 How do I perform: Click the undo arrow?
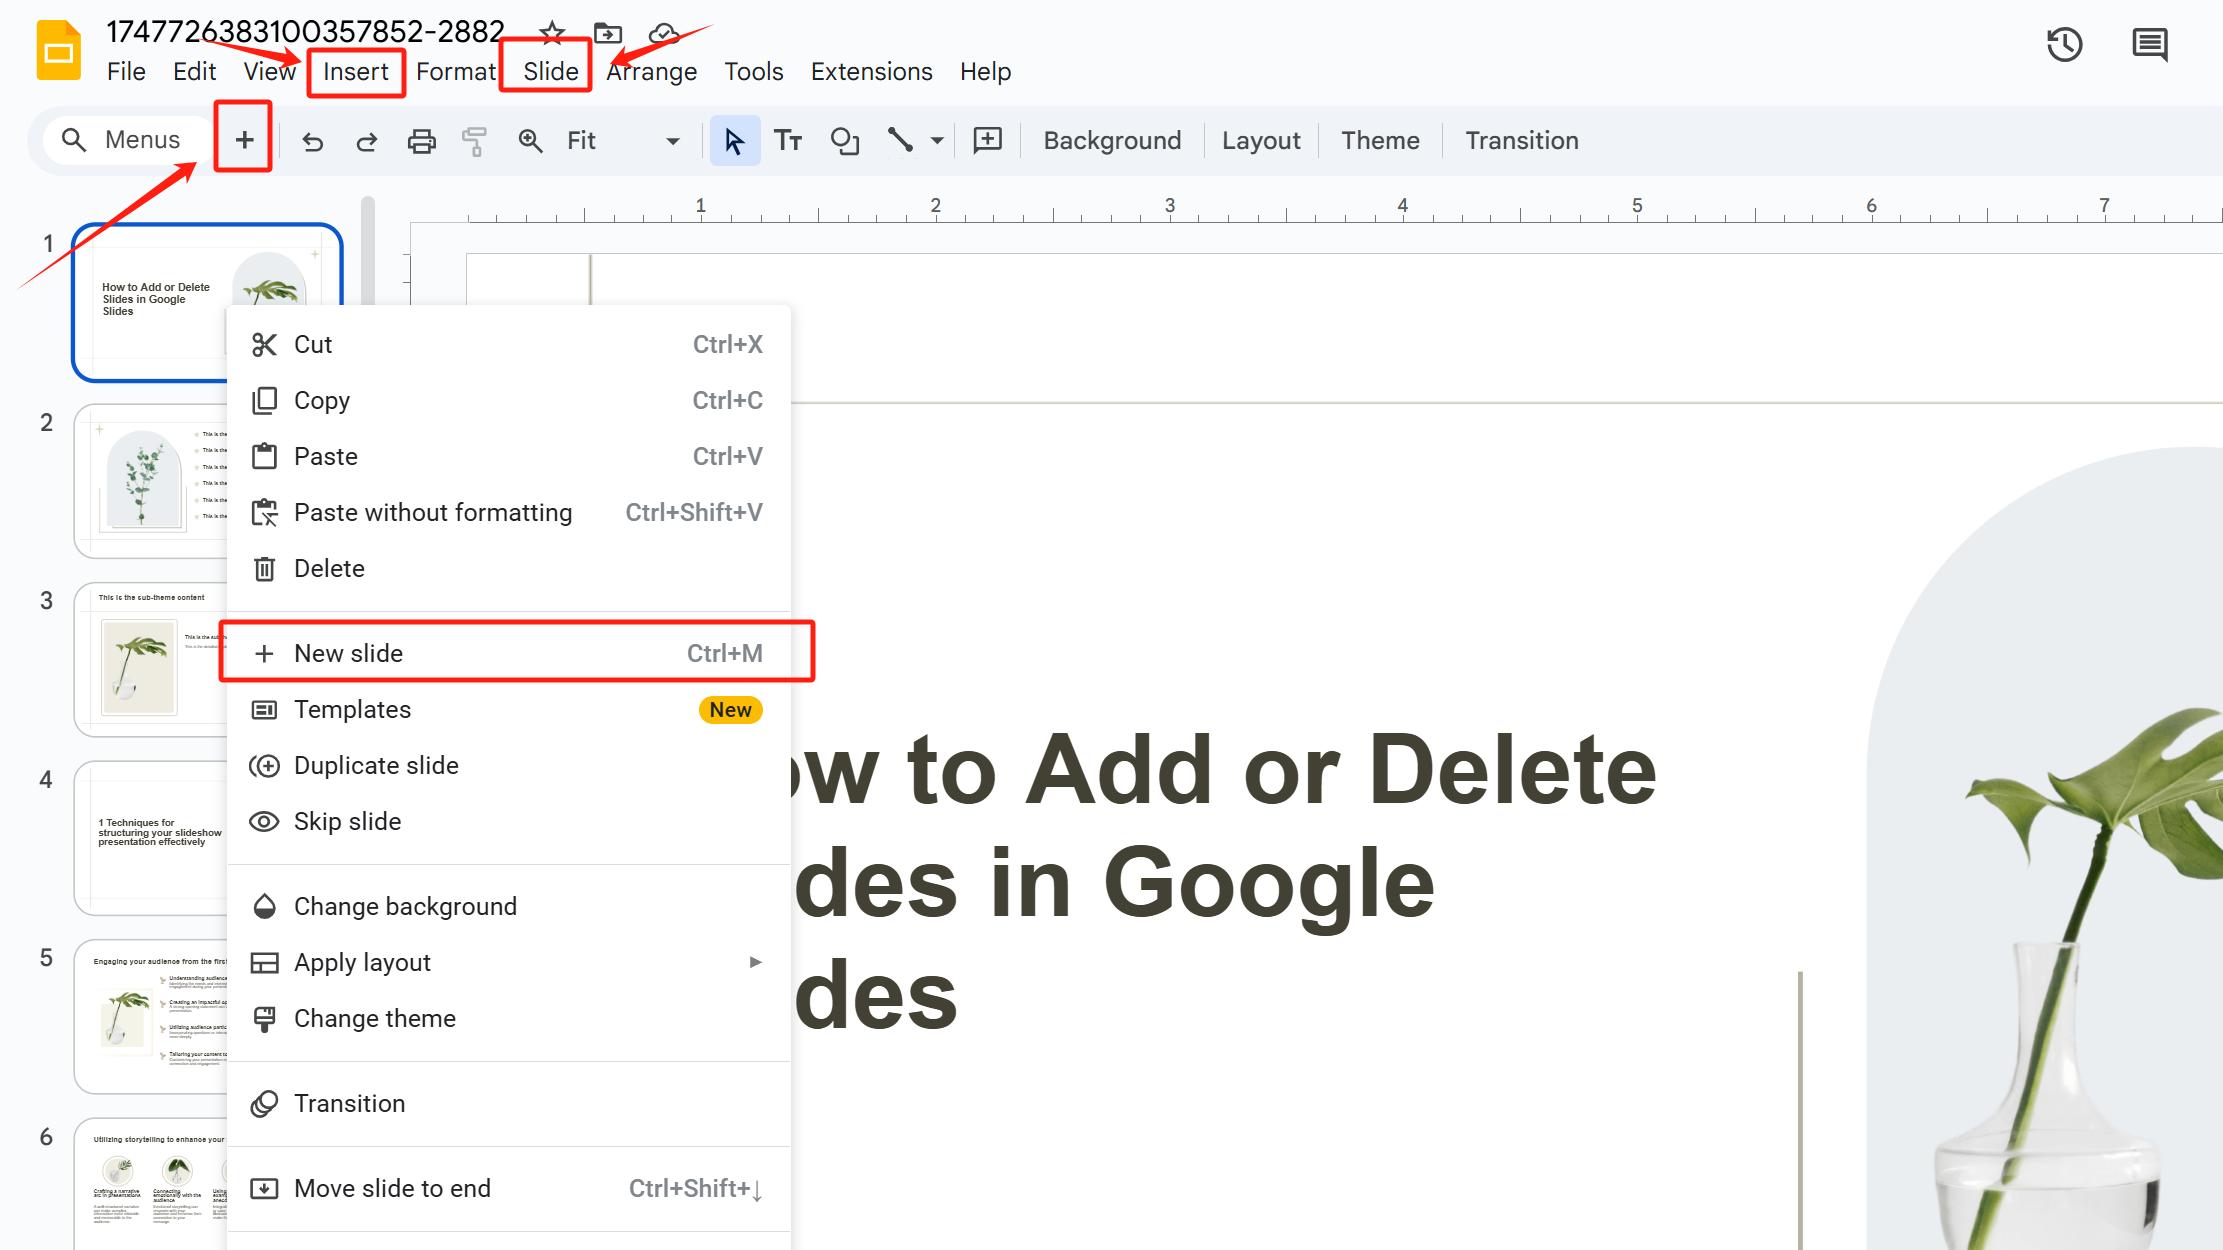coord(313,141)
